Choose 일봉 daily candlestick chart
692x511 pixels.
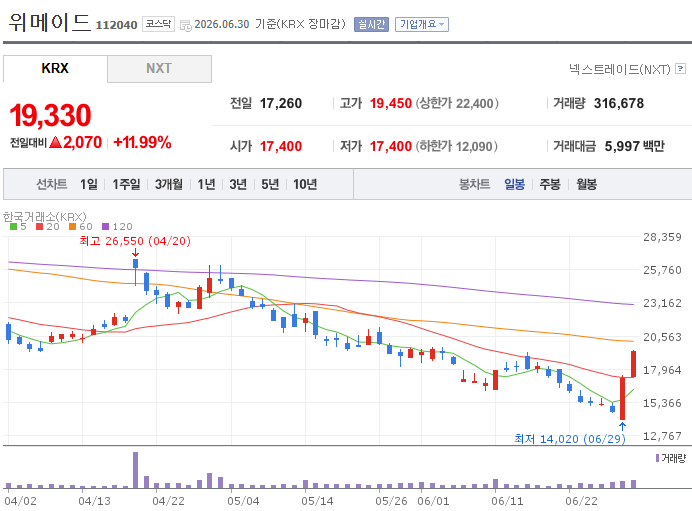point(515,184)
